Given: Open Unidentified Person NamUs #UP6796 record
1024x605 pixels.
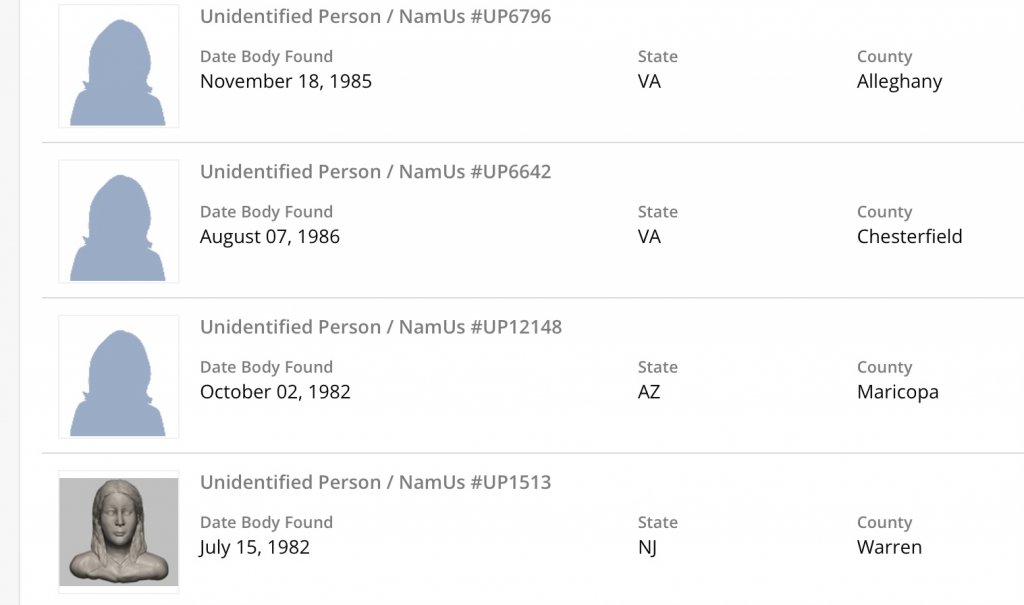Looking at the screenshot, I should (375, 17).
